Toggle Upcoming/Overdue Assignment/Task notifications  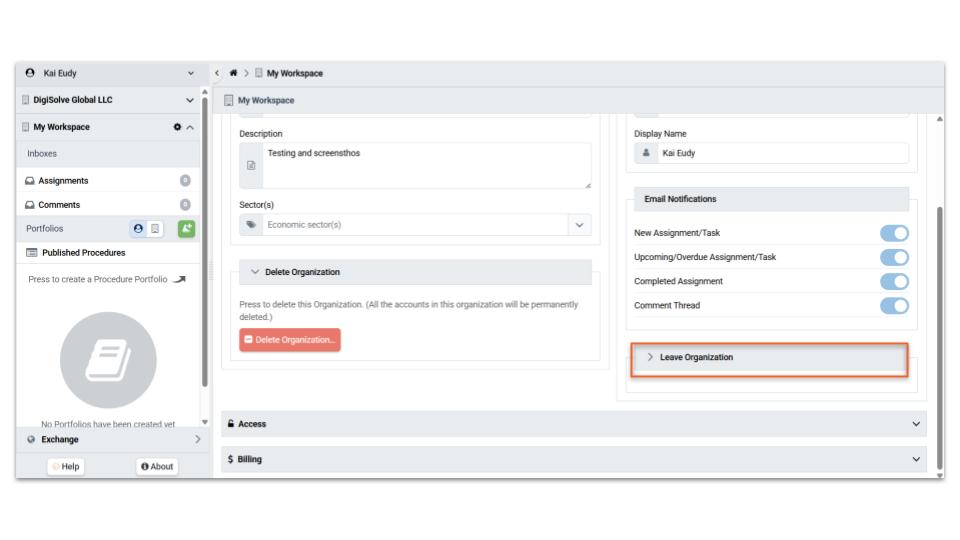coord(894,257)
